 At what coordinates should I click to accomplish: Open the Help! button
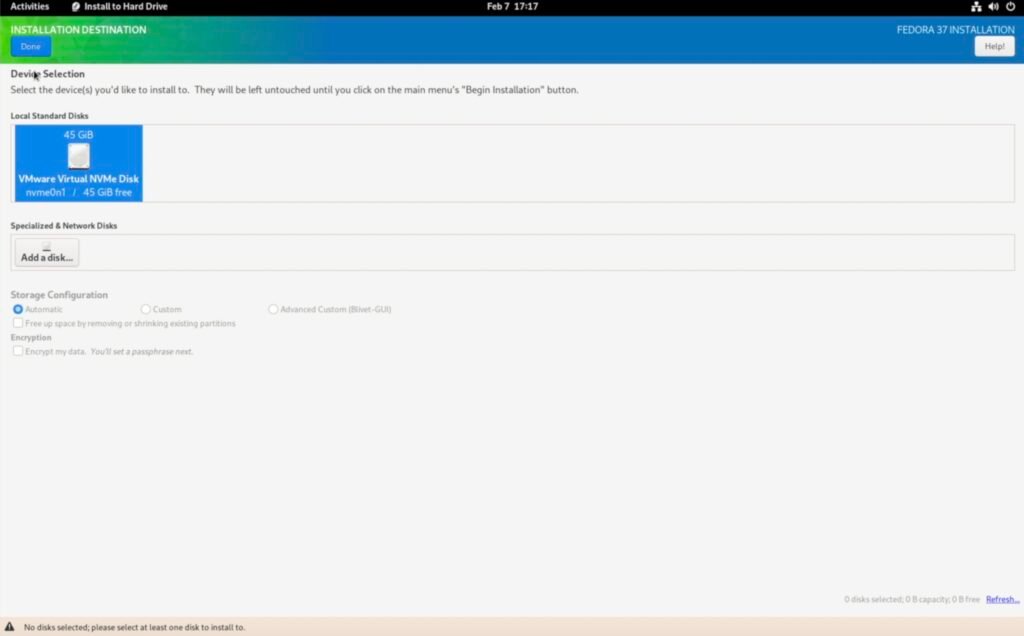(x=994, y=46)
